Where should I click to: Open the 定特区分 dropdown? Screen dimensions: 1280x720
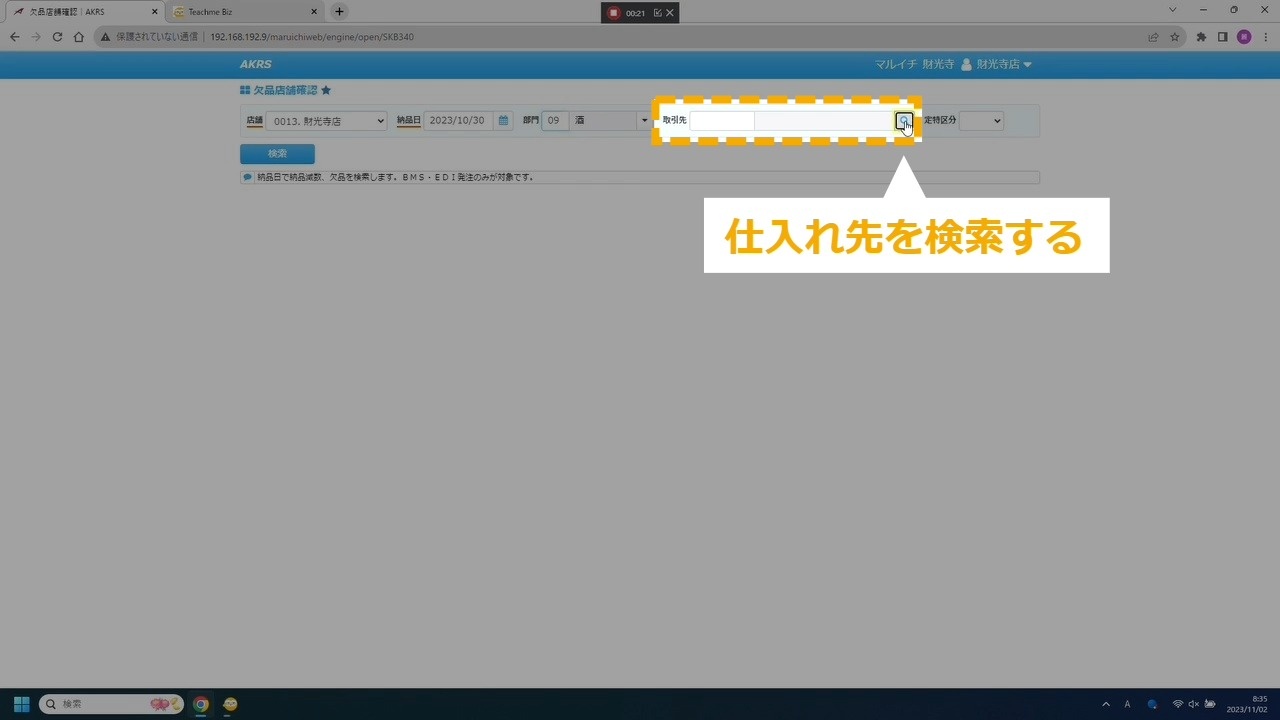point(981,121)
